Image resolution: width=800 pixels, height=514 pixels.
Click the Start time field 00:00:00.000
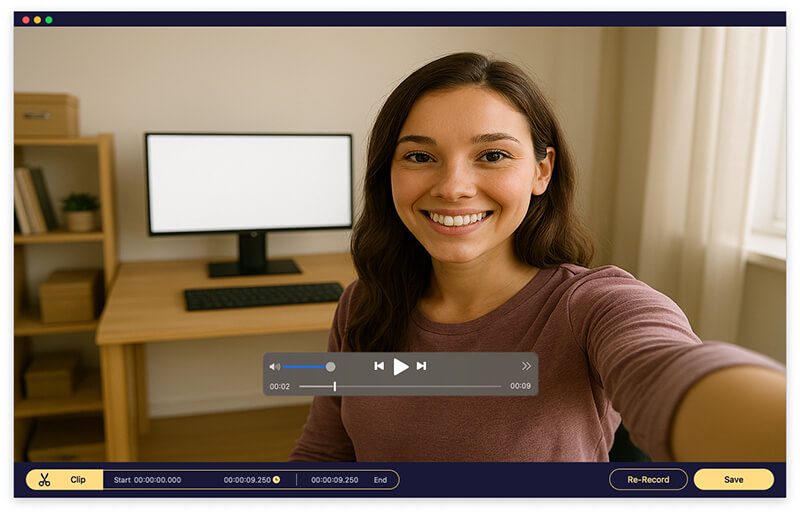tap(157, 480)
